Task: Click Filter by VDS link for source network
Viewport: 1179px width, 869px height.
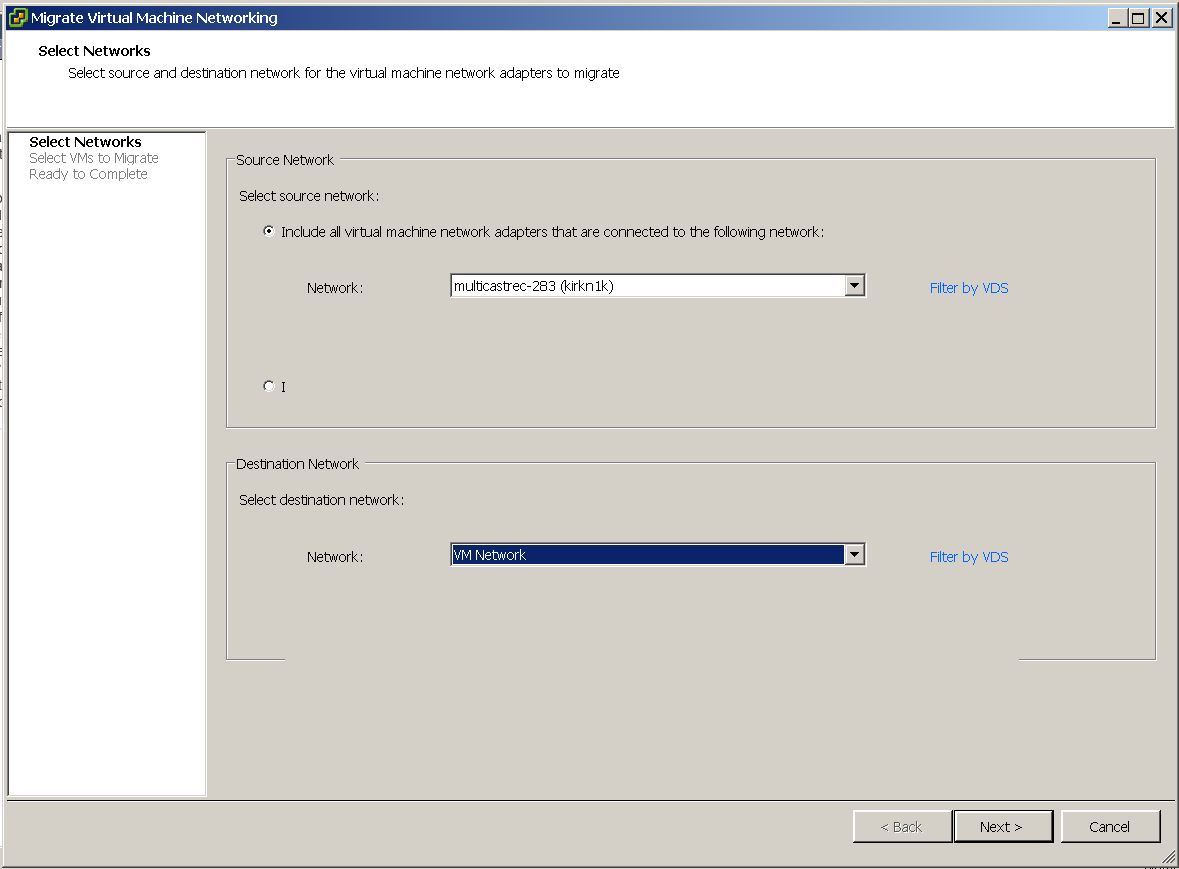Action: 968,288
